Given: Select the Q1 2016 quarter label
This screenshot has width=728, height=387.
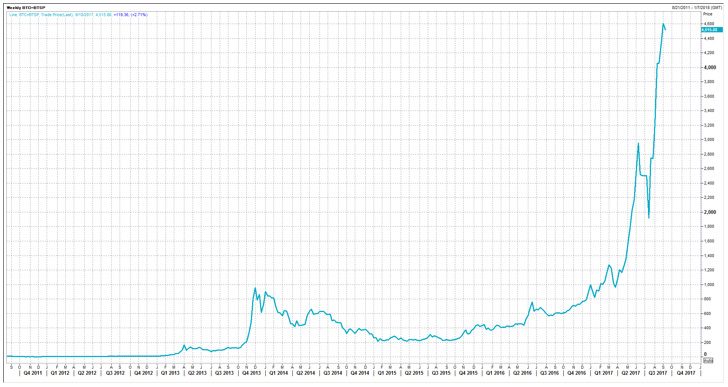Looking at the screenshot, I should pyautogui.click(x=495, y=373).
